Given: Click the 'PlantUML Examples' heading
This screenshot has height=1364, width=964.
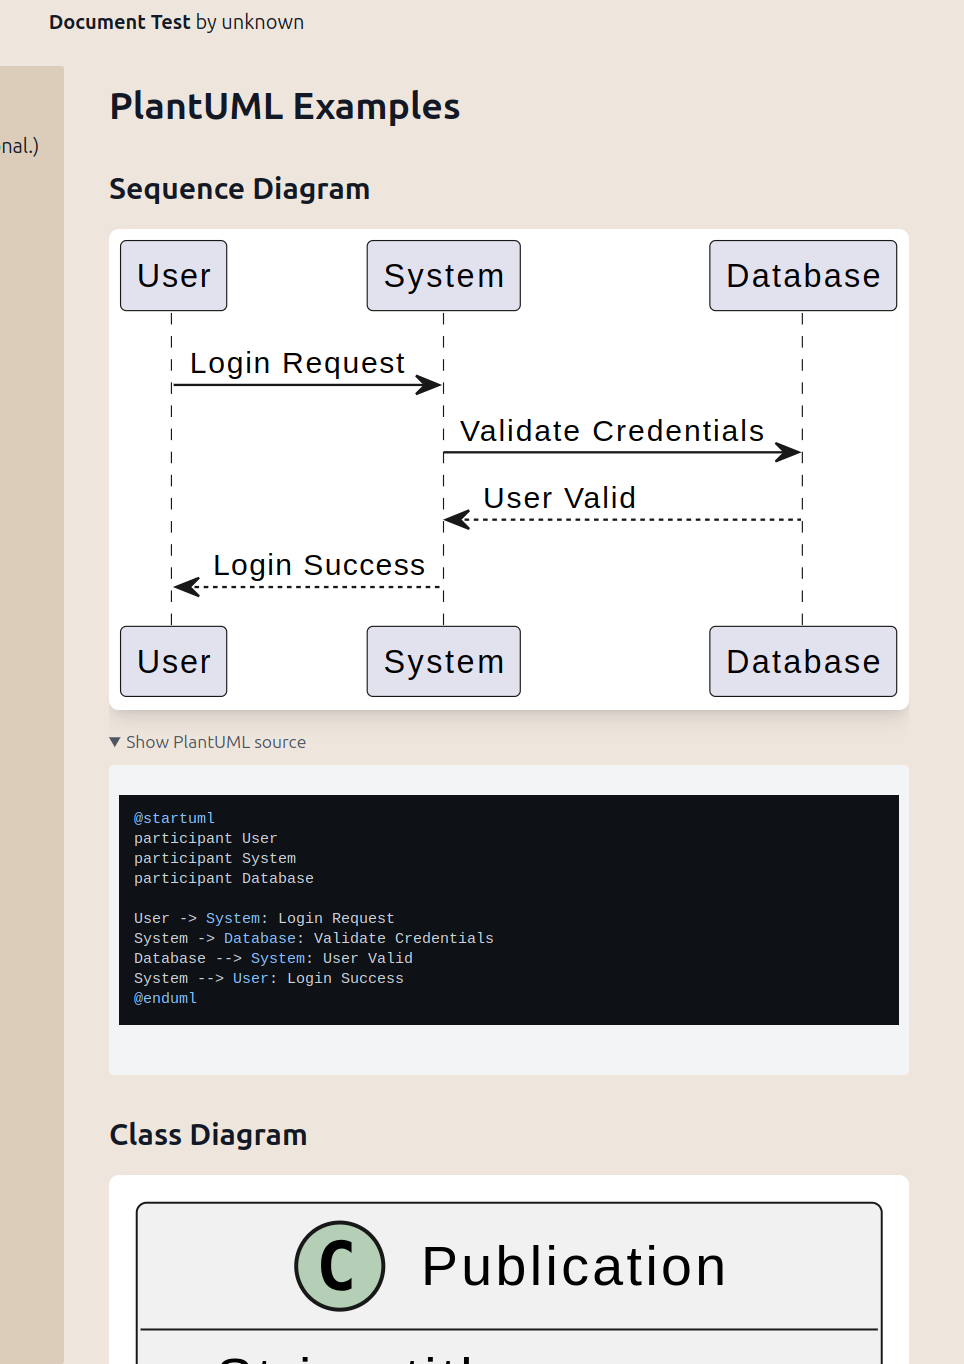Looking at the screenshot, I should 285,107.
